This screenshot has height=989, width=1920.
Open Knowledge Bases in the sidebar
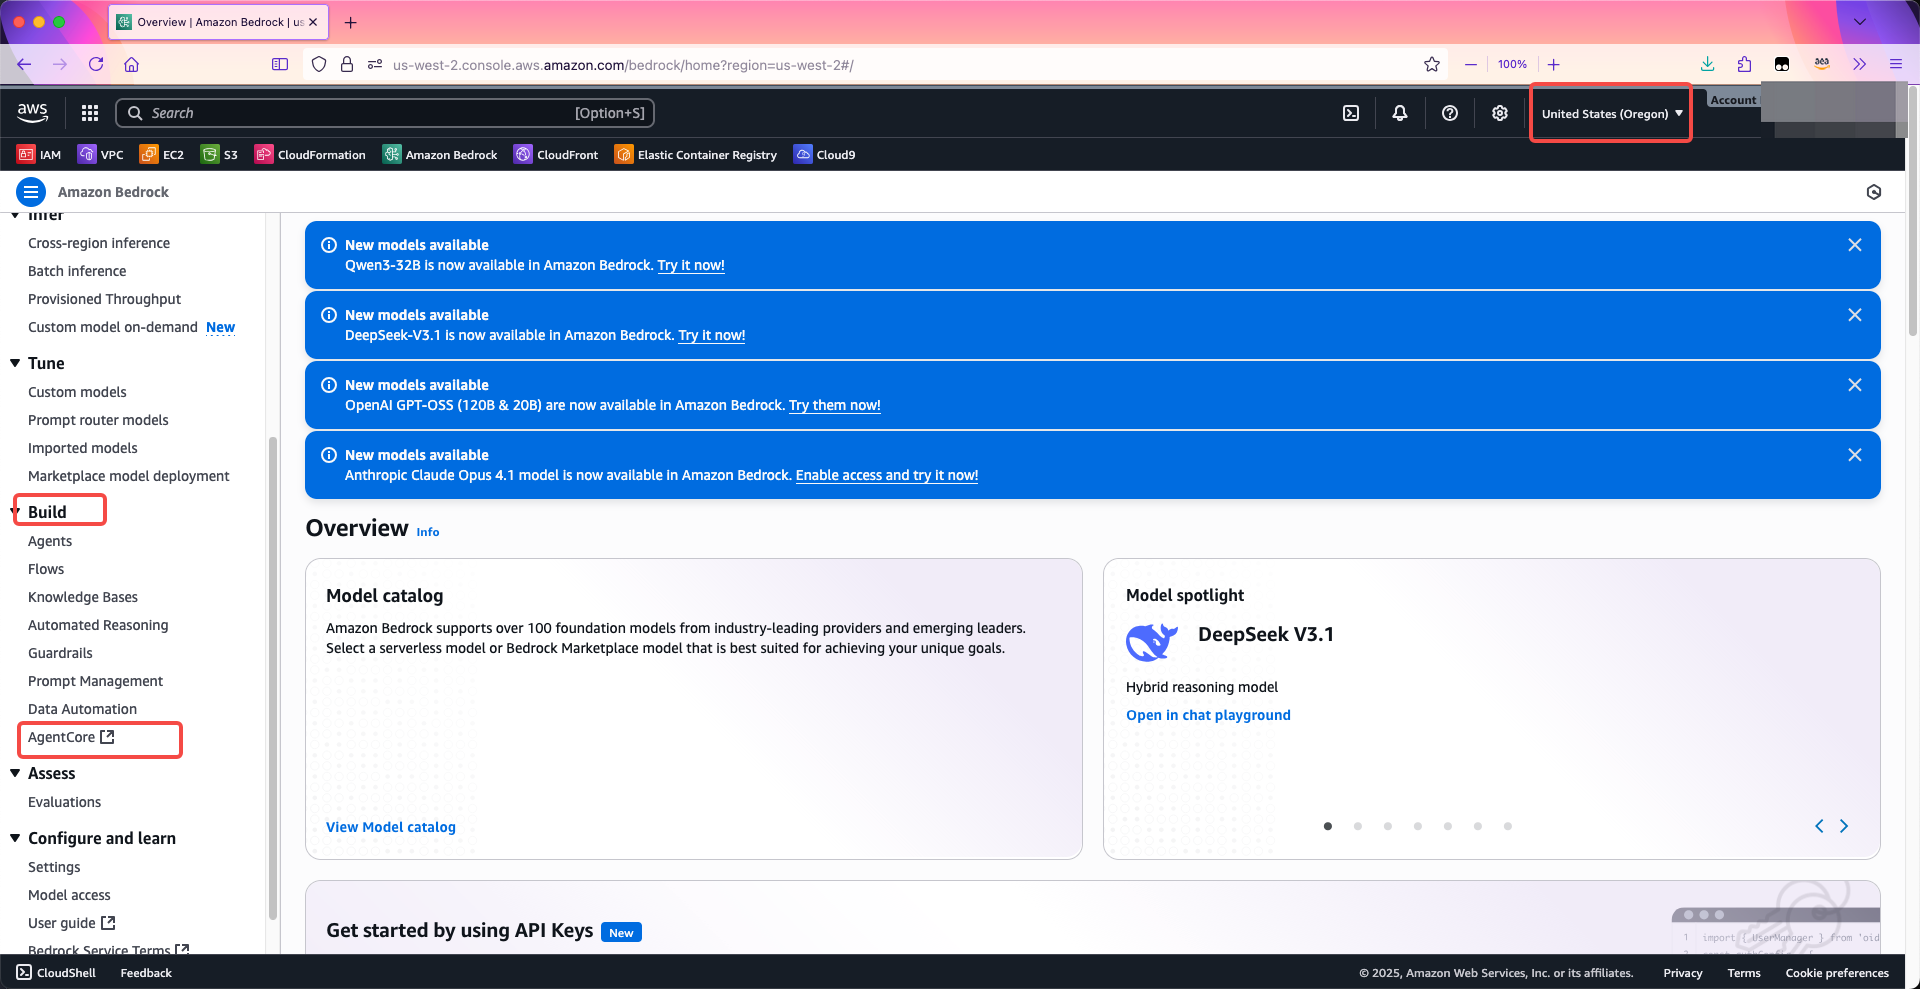coord(83,597)
